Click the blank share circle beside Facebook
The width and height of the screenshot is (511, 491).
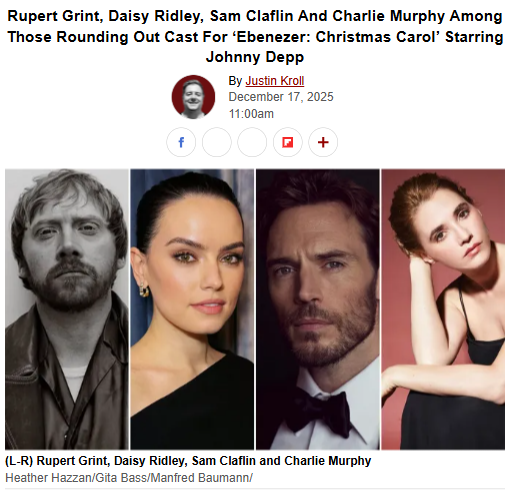217,142
